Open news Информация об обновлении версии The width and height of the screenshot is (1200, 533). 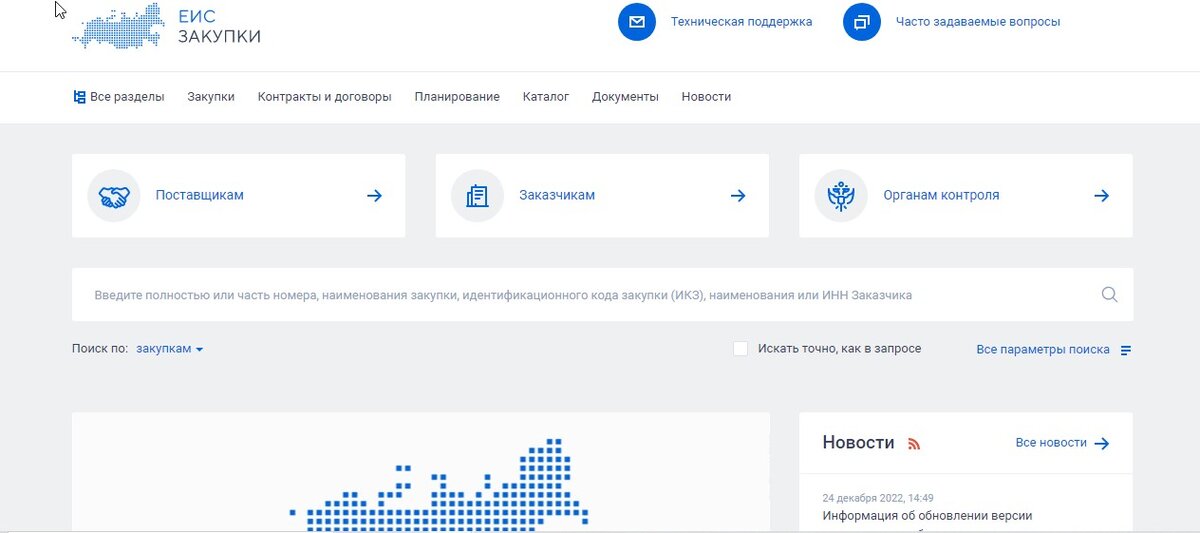pos(927,516)
